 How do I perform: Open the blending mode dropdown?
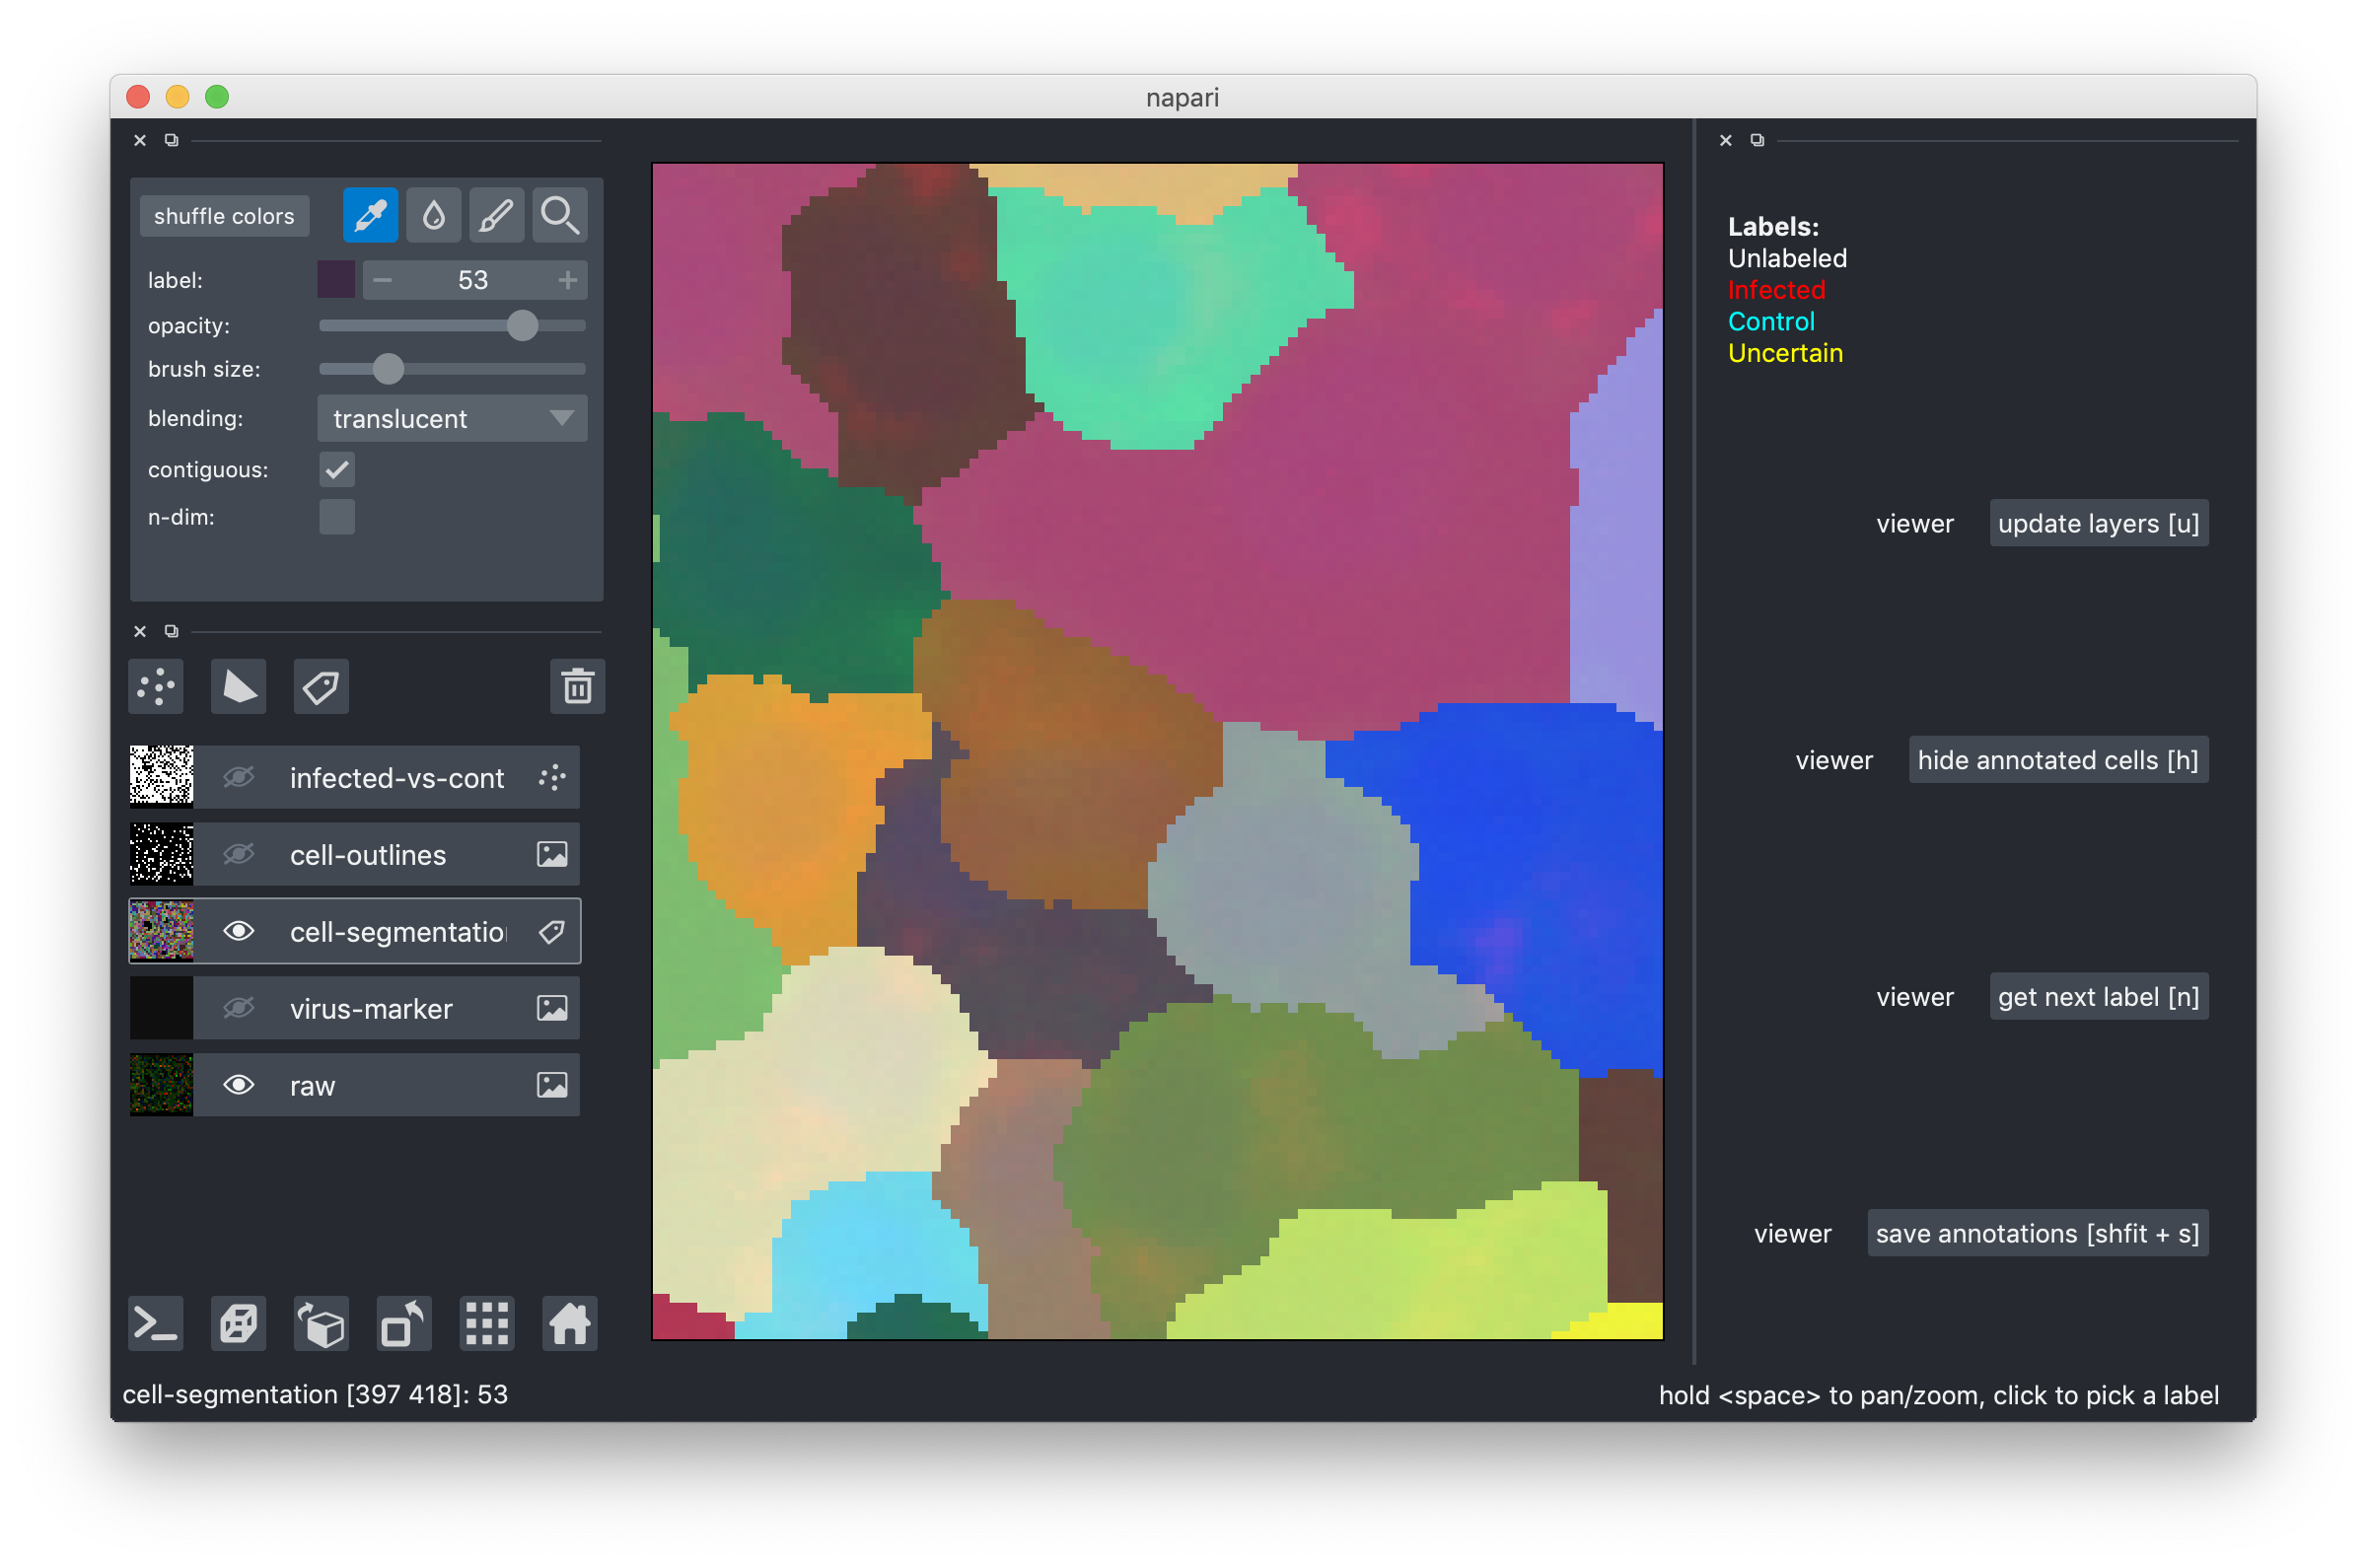[x=452, y=418]
